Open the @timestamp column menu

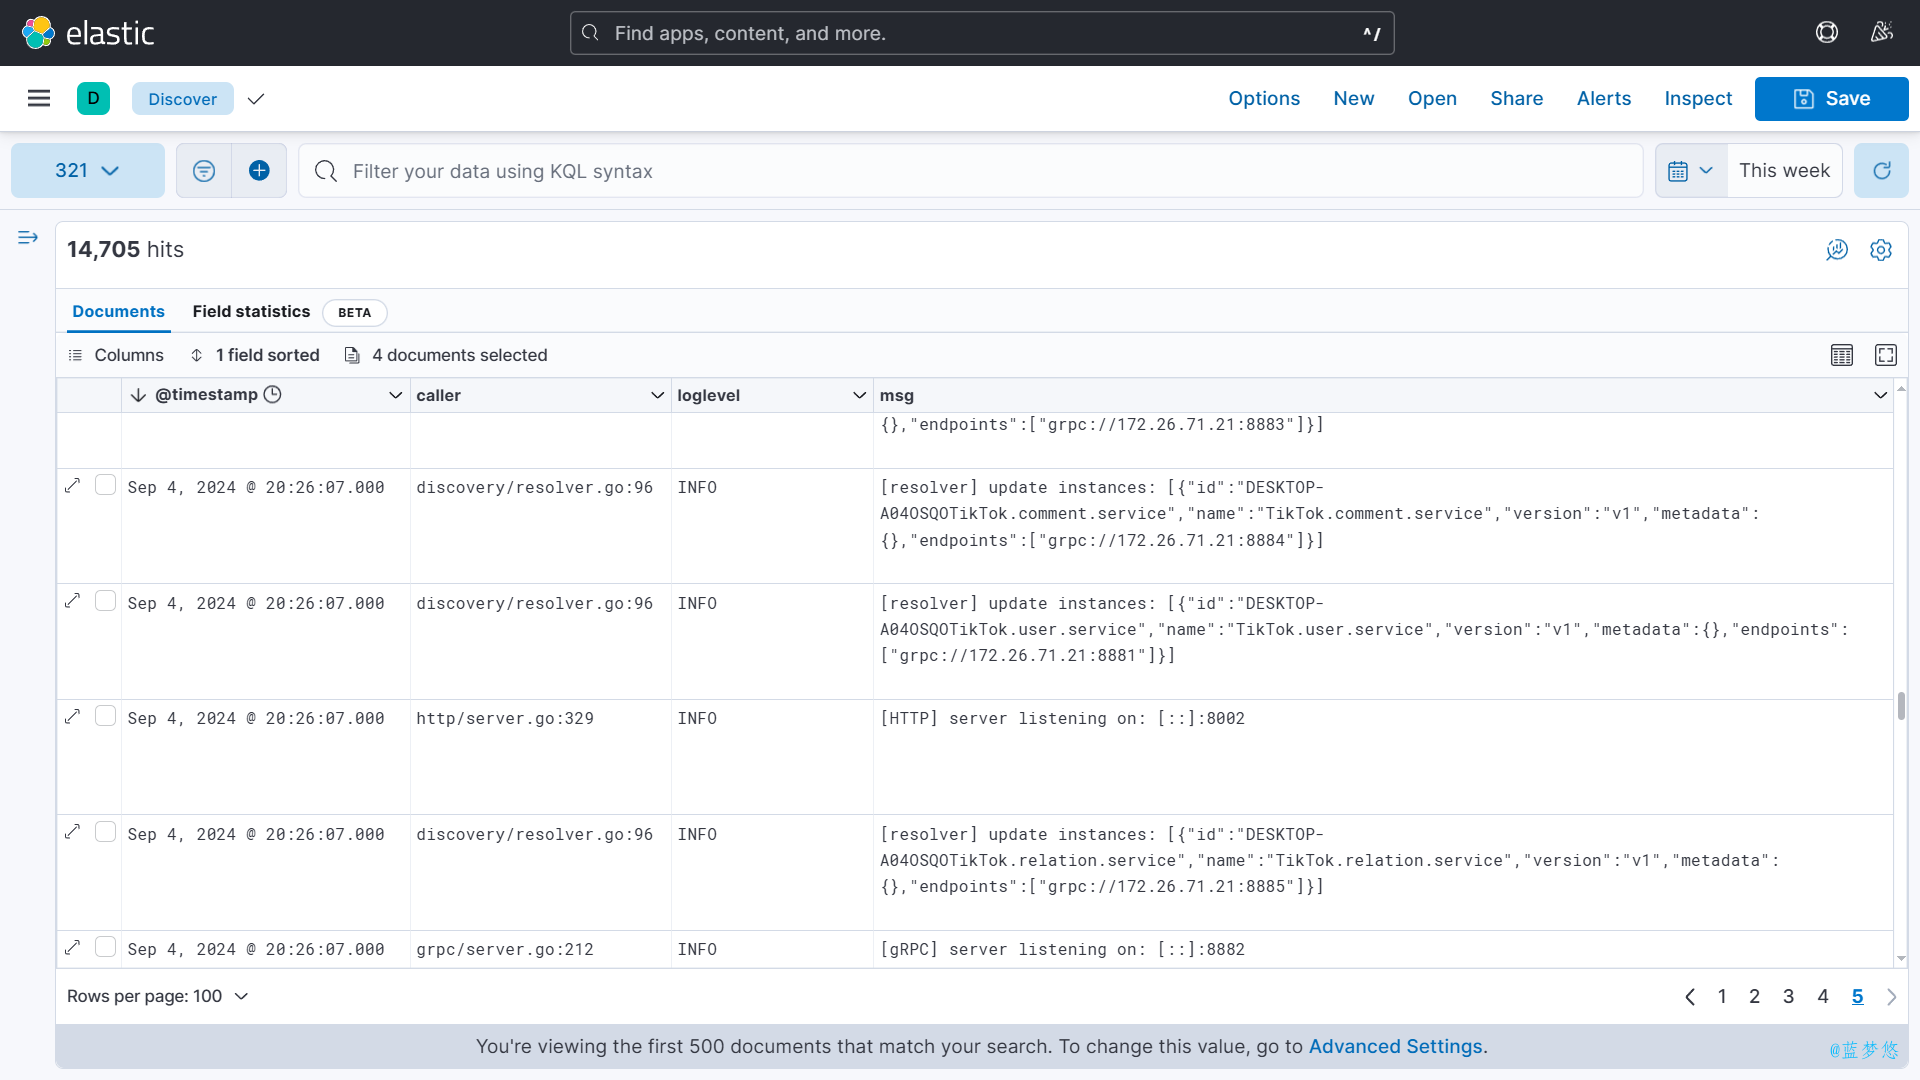click(x=395, y=396)
